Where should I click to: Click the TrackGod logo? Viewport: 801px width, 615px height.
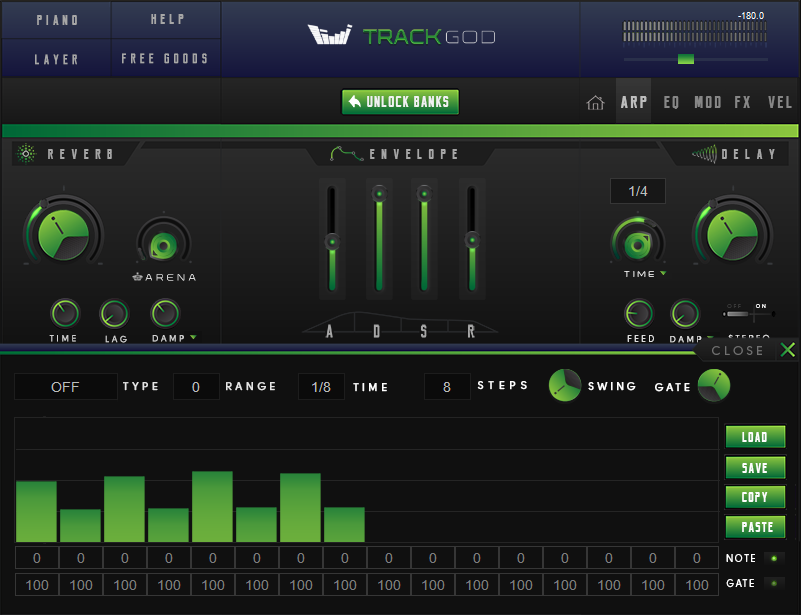[402, 35]
